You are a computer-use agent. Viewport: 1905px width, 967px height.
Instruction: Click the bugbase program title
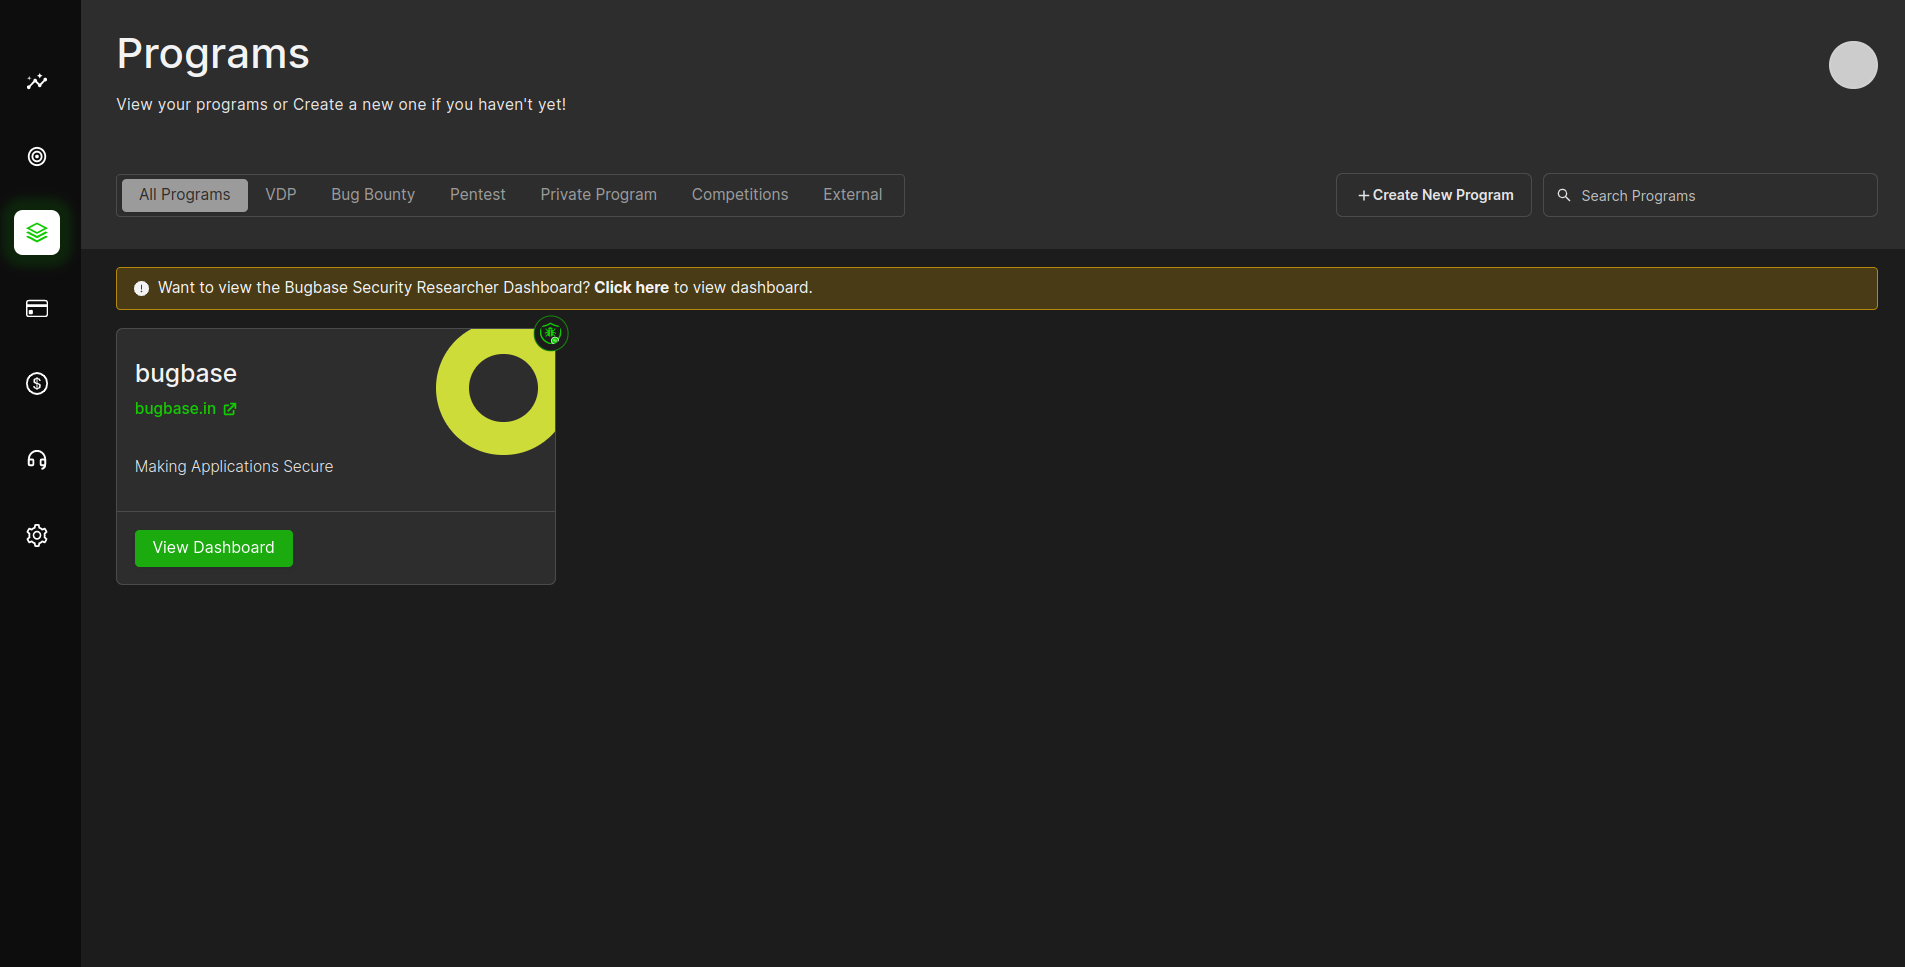pyautogui.click(x=186, y=374)
